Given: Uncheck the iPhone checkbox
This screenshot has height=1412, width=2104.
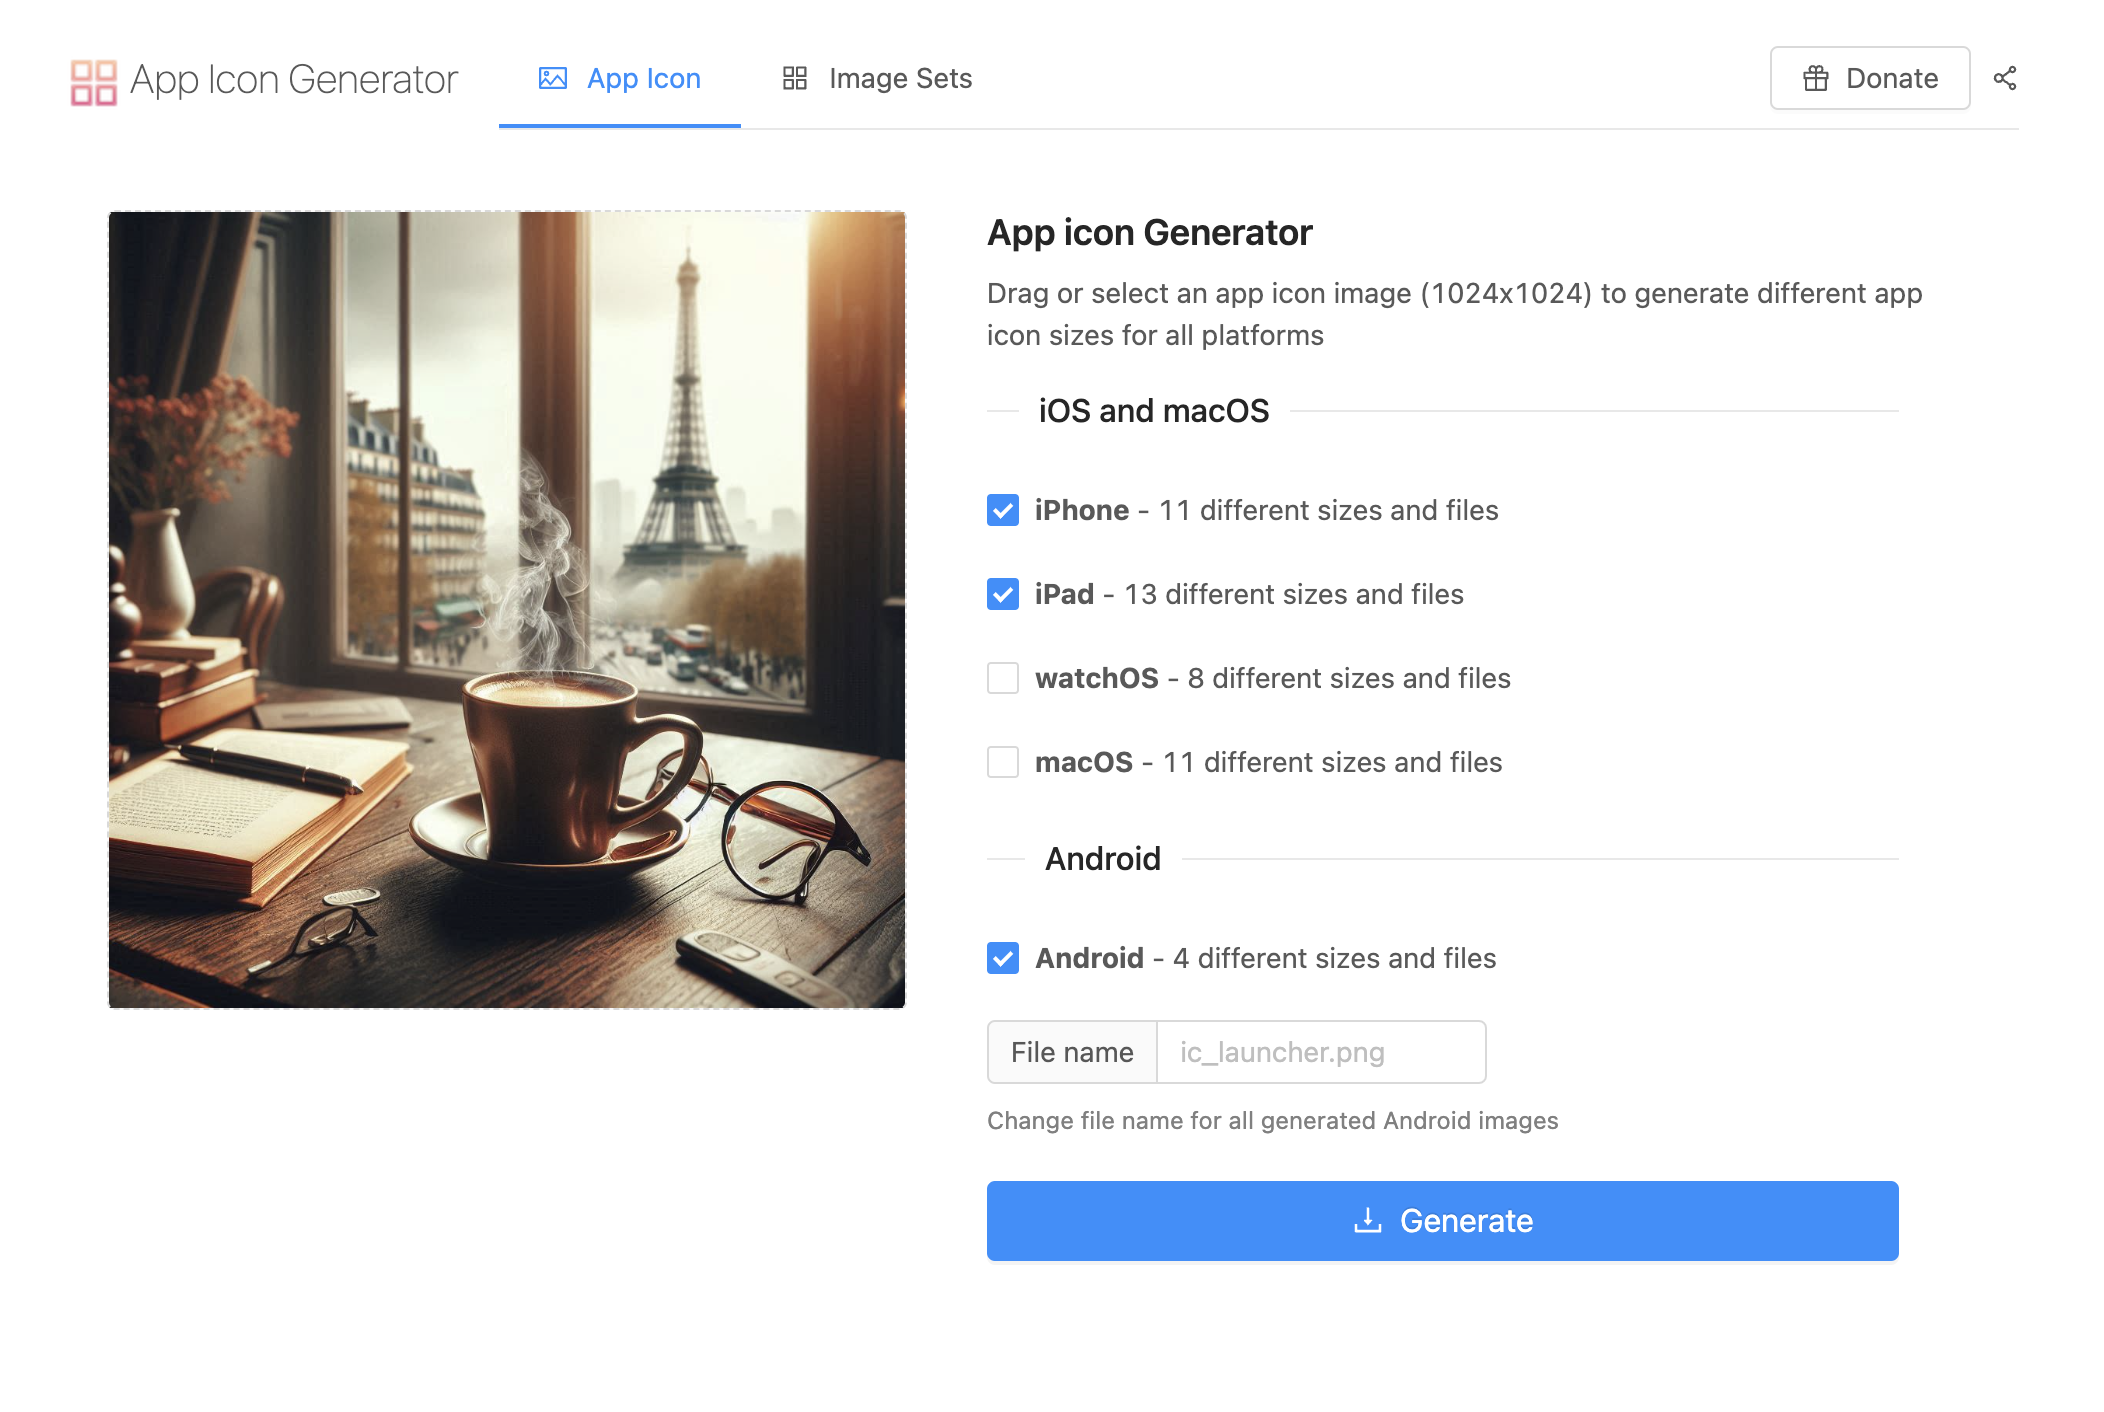Looking at the screenshot, I should (1003, 510).
